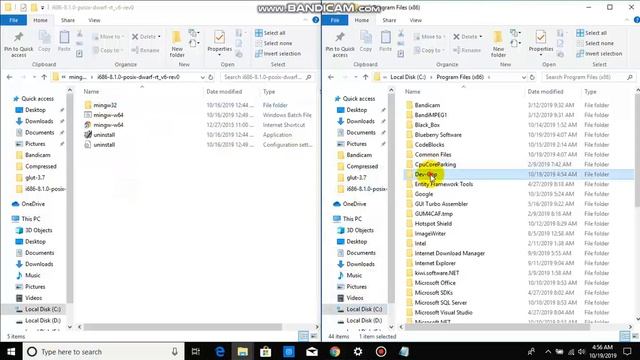
Task: Expand address history dropdown in left window
Action: click(x=202, y=77)
